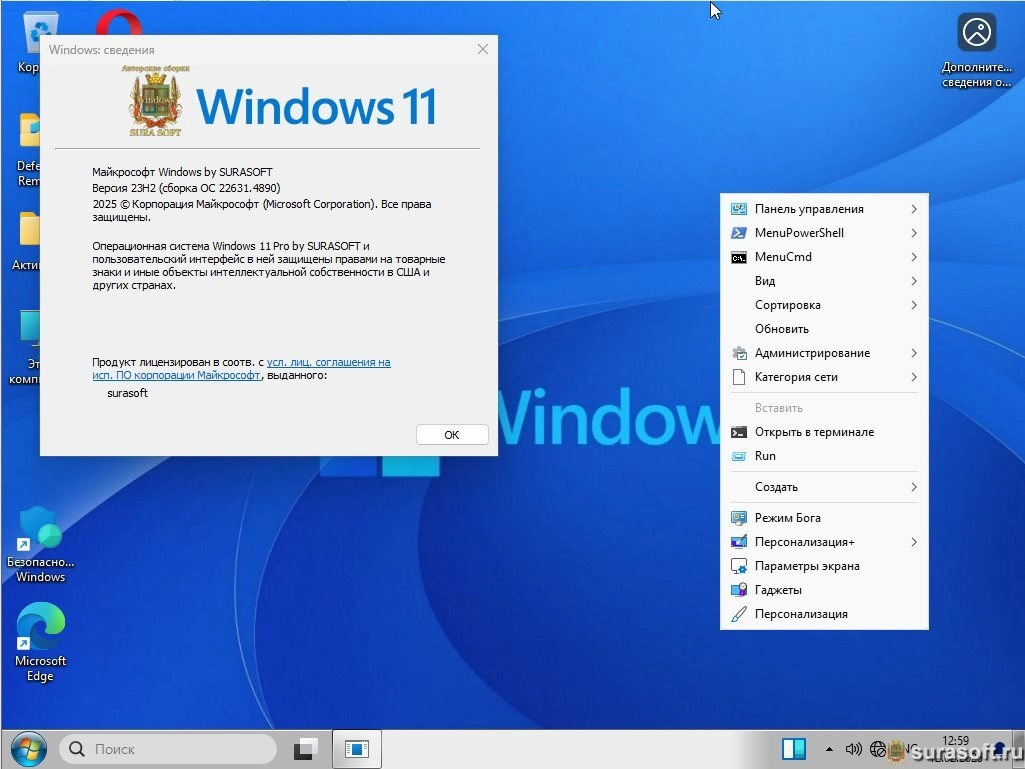Screen dimensions: 1025x769
Task: Open the Безопасность Windows desktop shortcut
Action: pyautogui.click(x=41, y=544)
